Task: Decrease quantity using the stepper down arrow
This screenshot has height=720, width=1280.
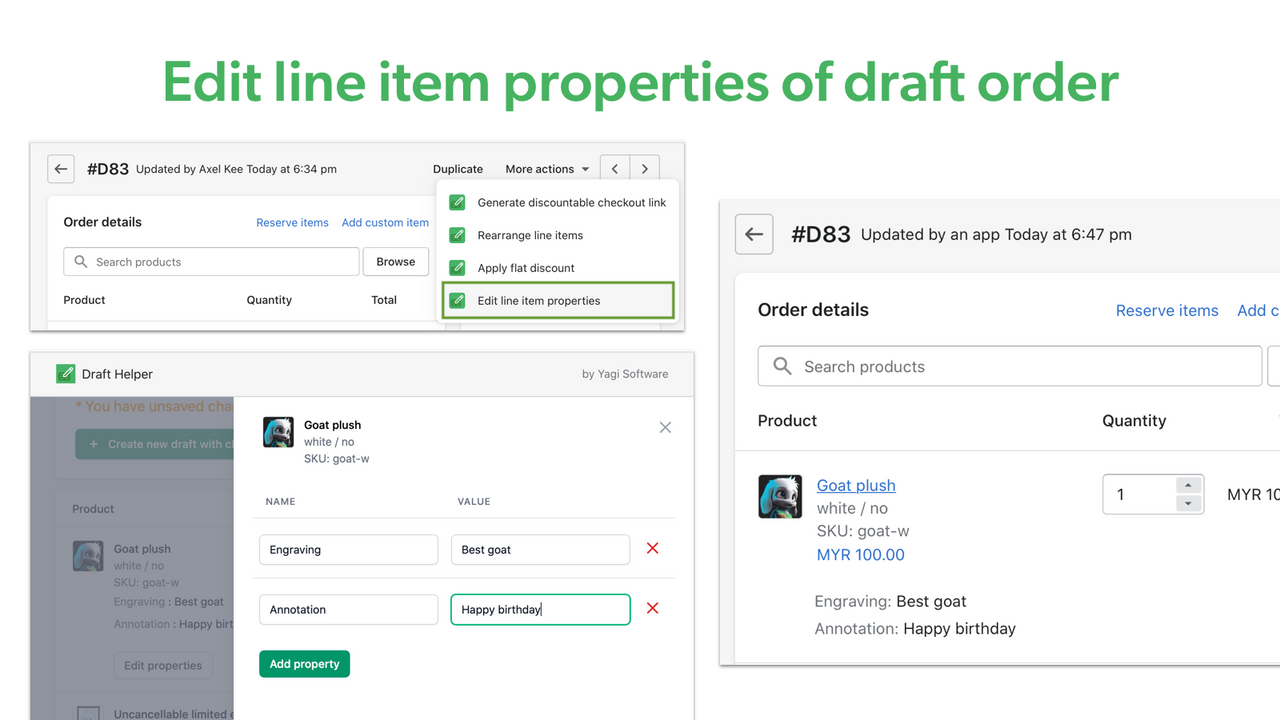Action: point(1188,501)
